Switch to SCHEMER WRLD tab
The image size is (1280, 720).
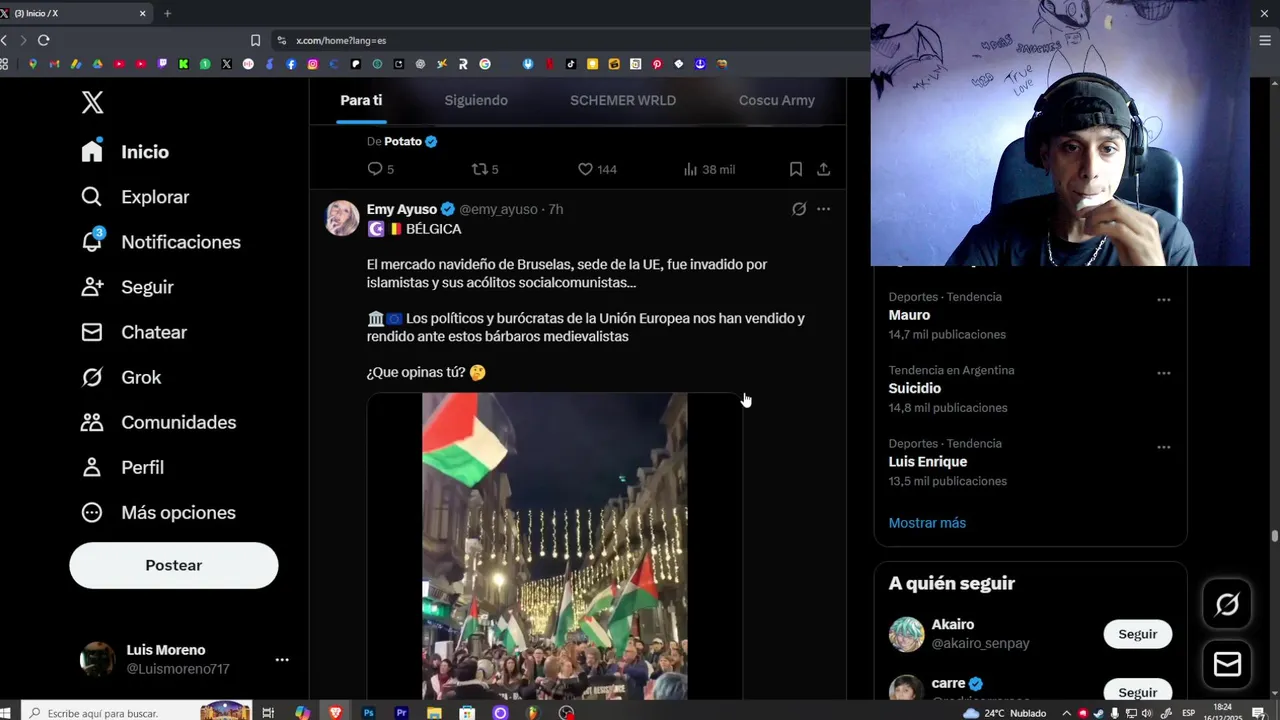point(623,100)
